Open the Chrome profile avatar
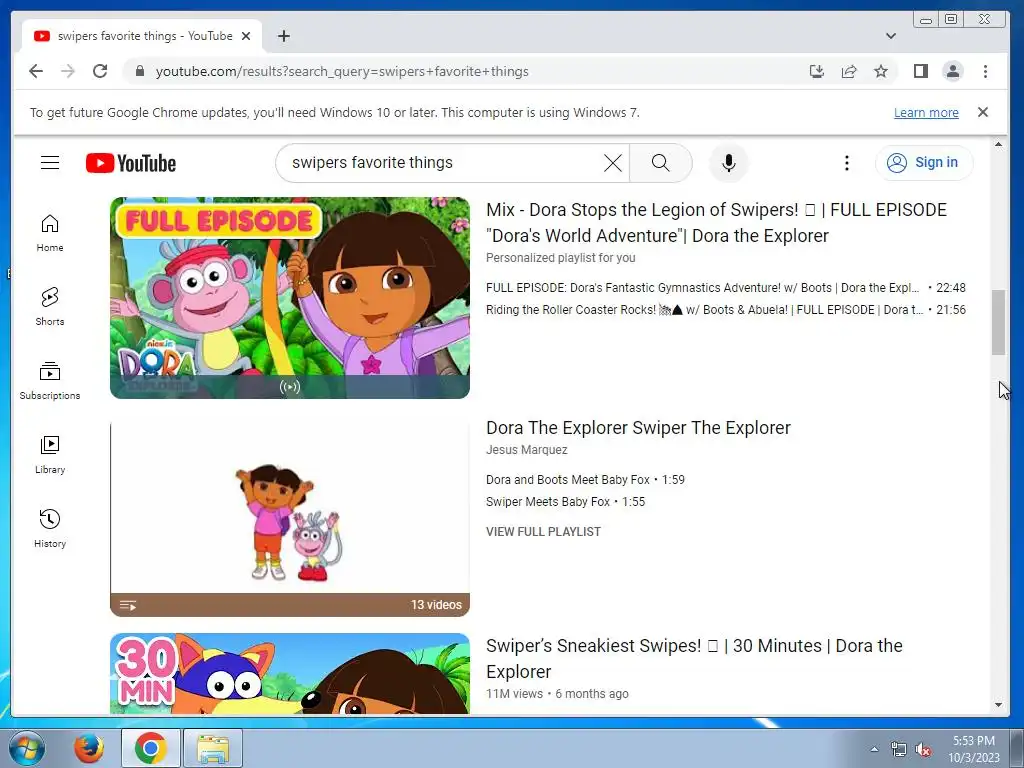The width and height of the screenshot is (1024, 768). tap(953, 71)
